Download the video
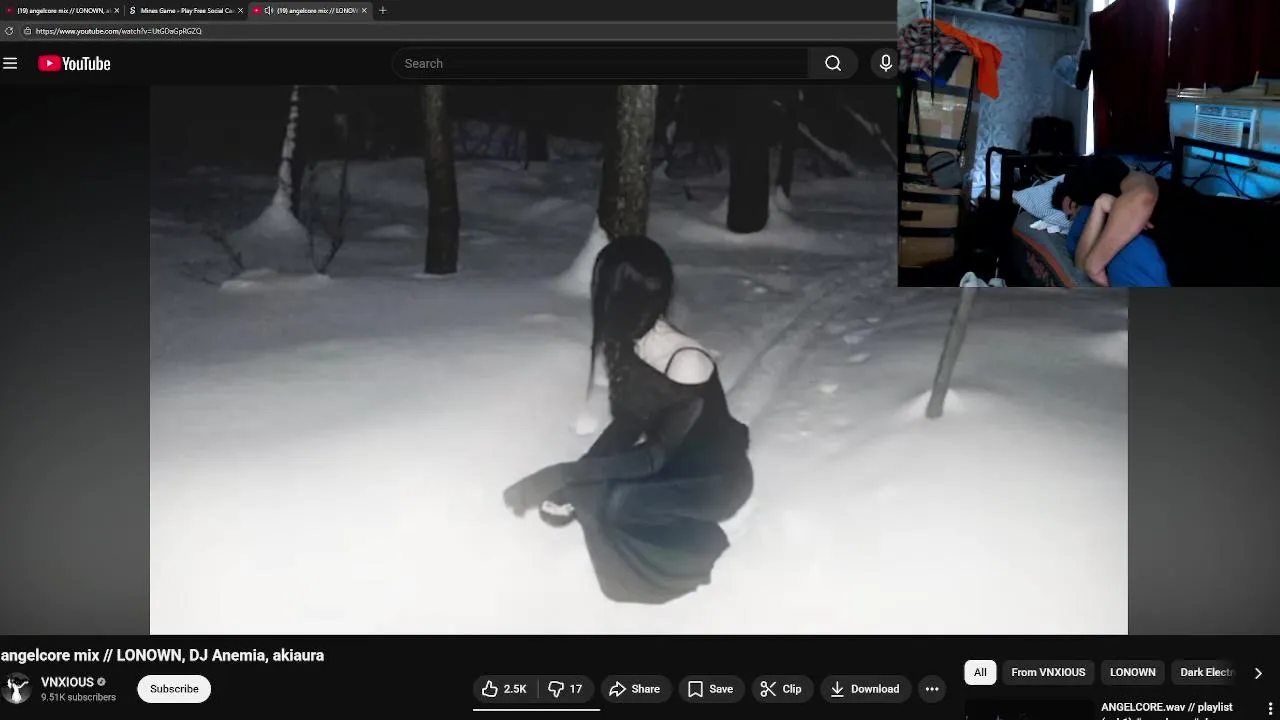The height and width of the screenshot is (720, 1280). coord(865,689)
